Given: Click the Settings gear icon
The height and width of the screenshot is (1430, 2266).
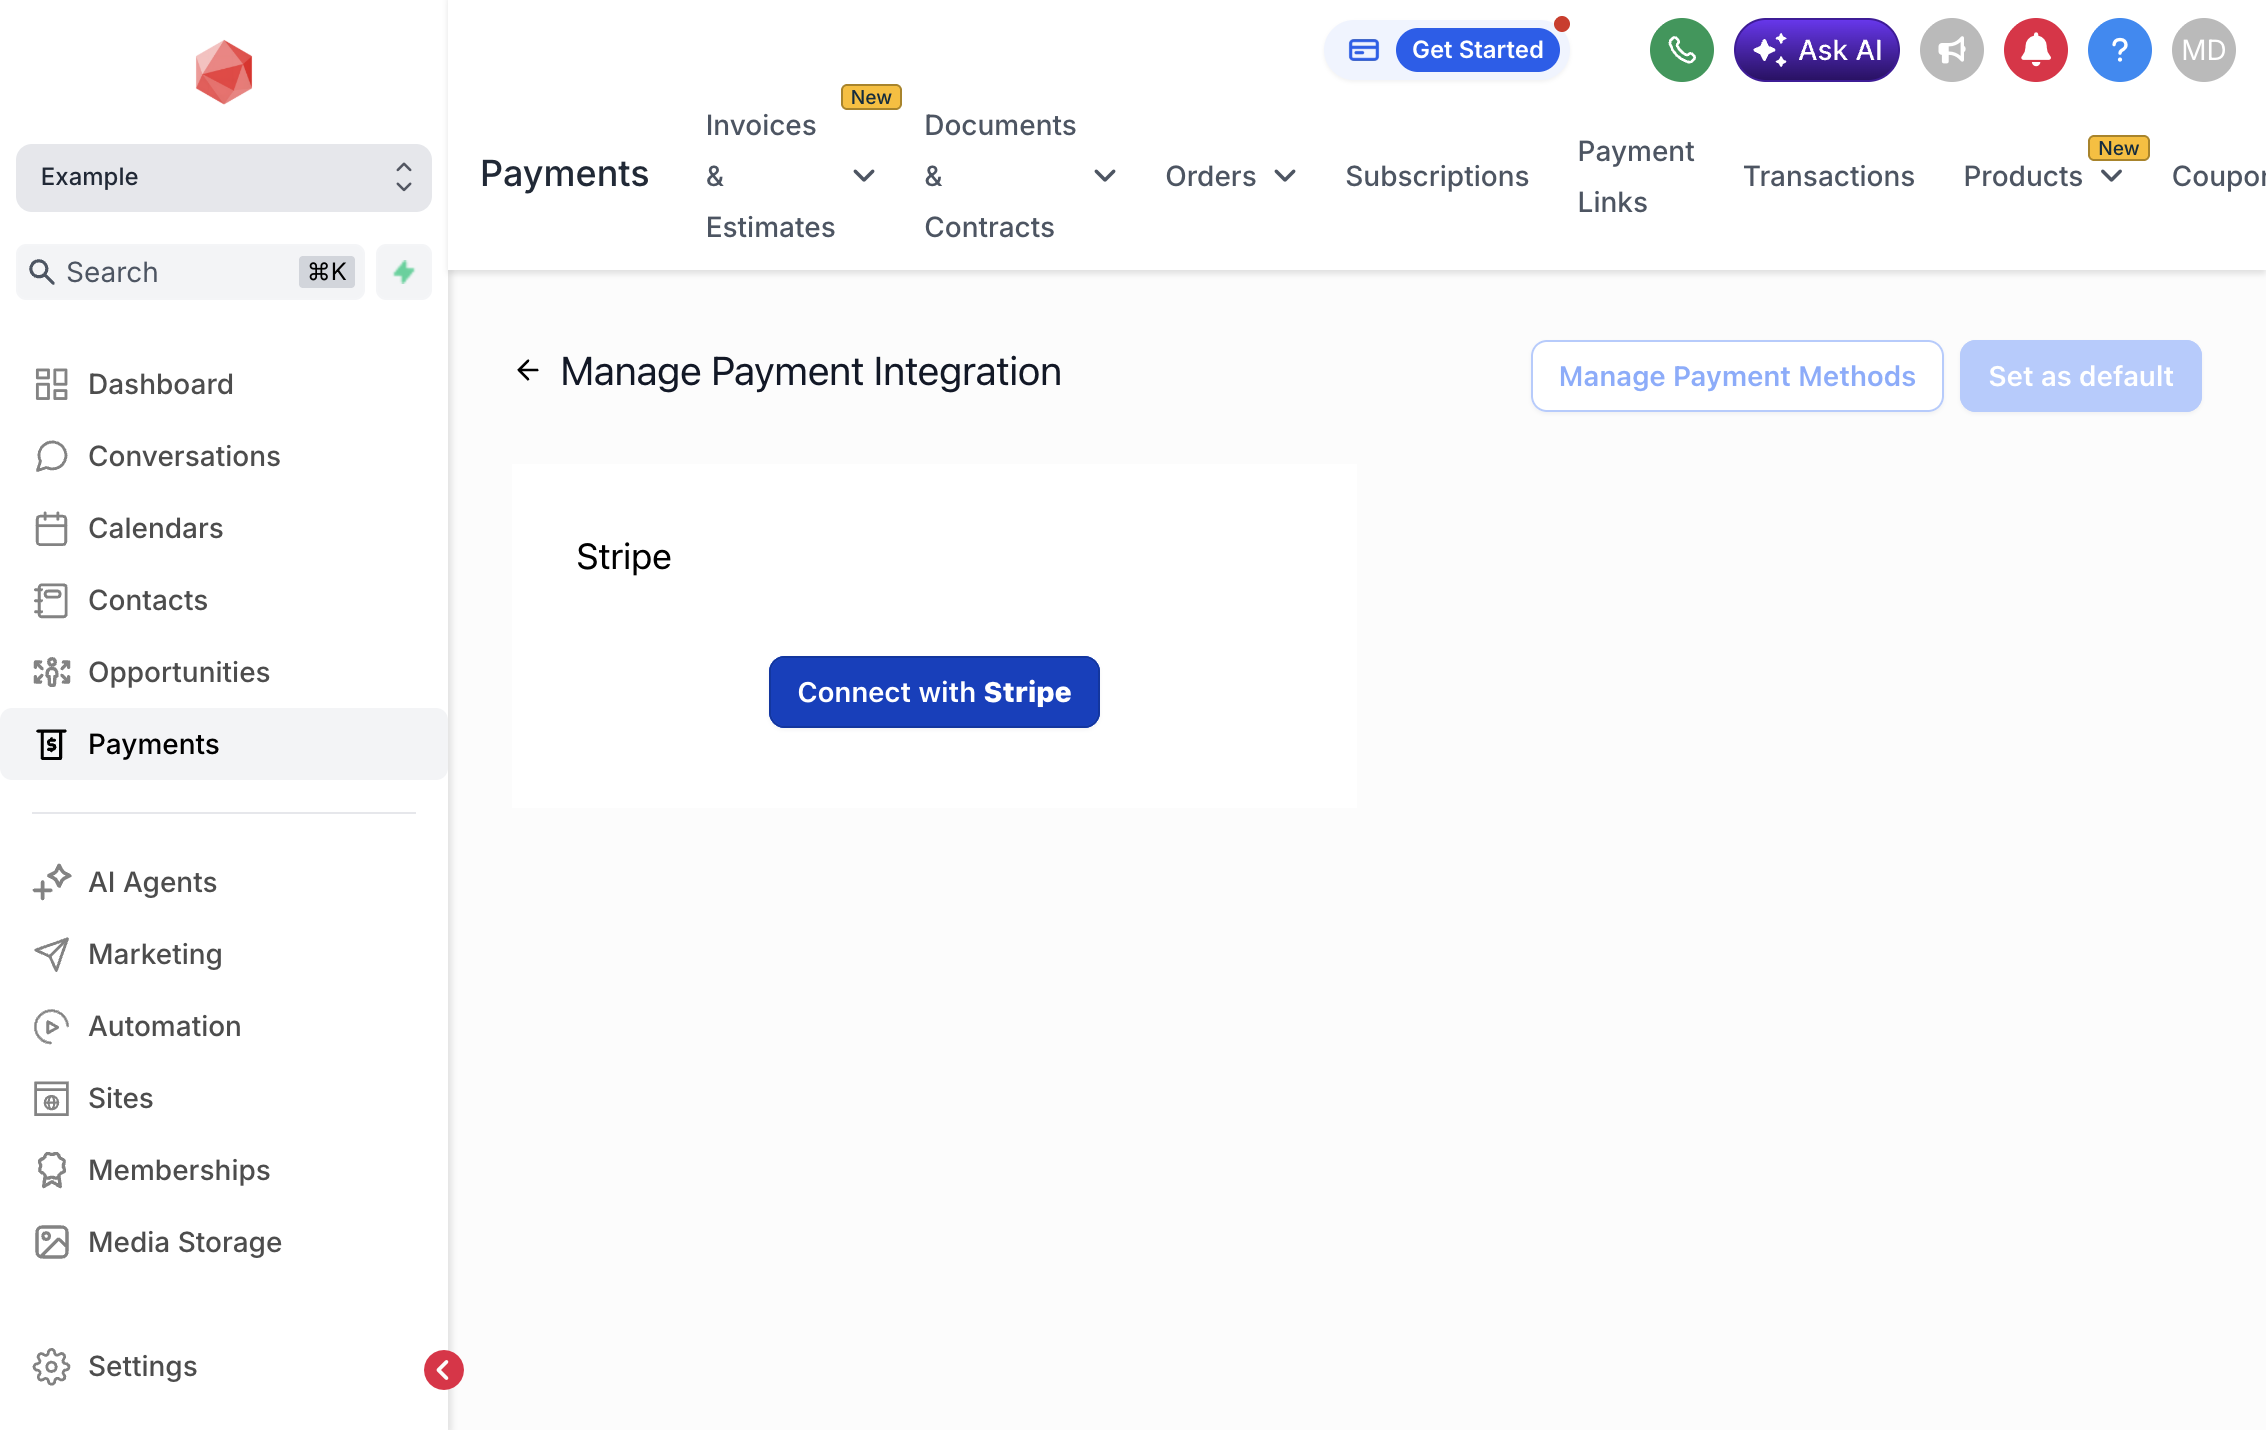Looking at the screenshot, I should (51, 1366).
